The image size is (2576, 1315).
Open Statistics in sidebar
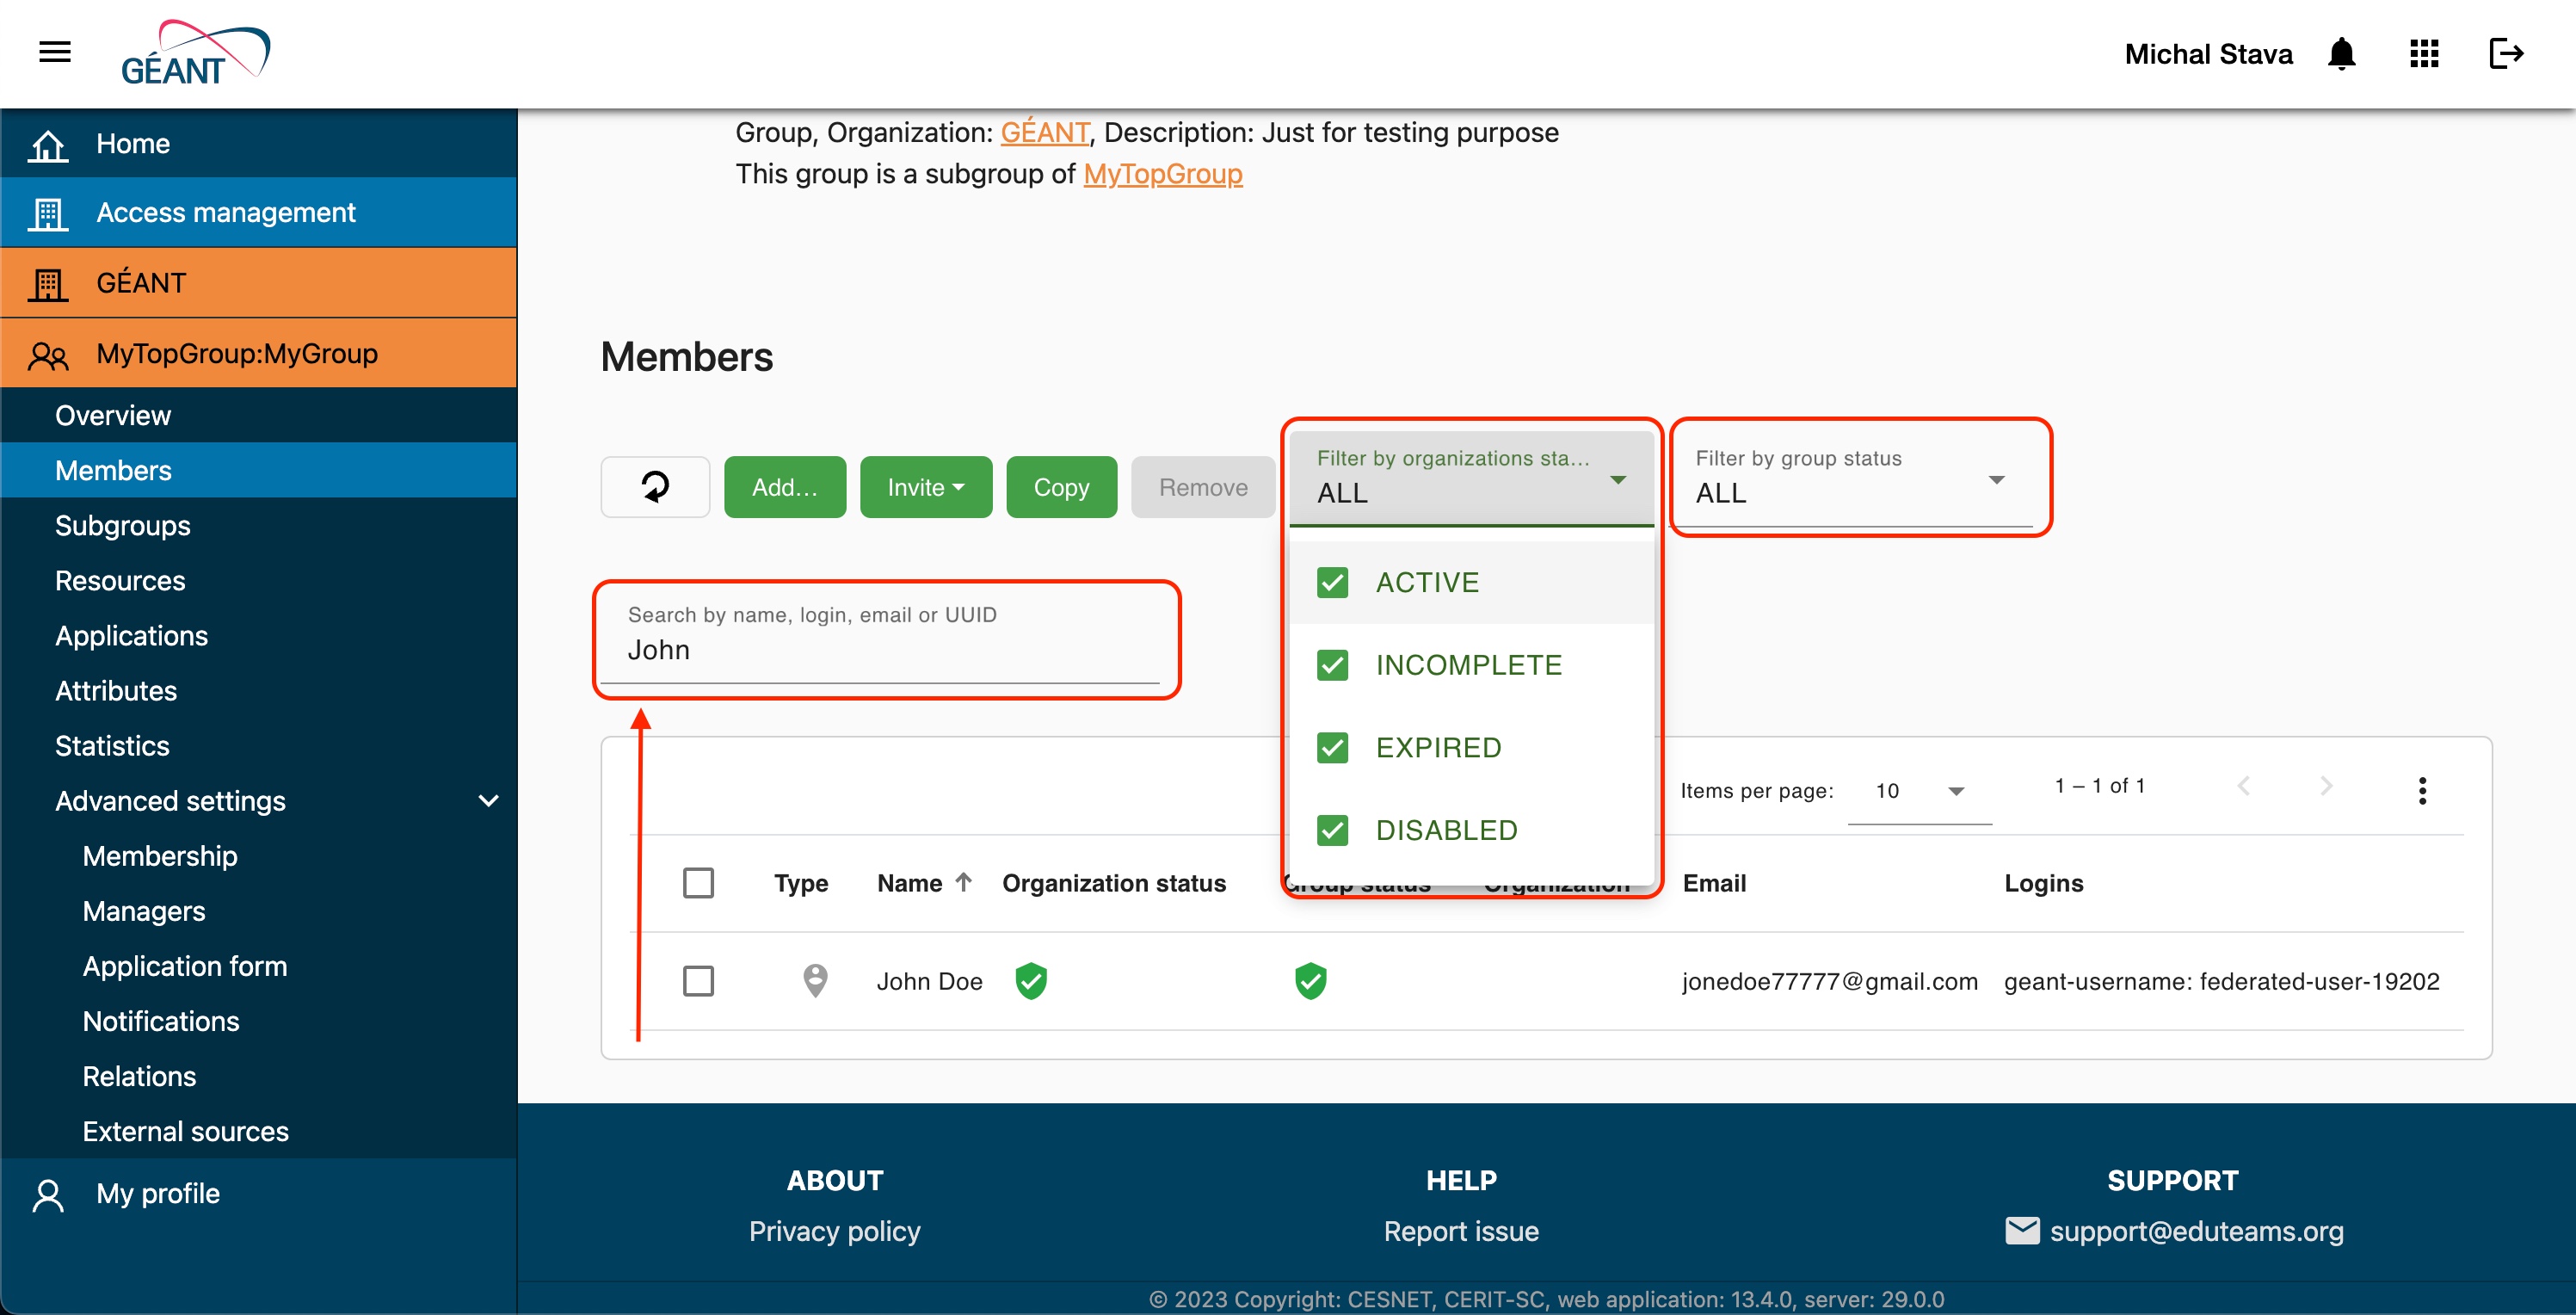point(259,745)
